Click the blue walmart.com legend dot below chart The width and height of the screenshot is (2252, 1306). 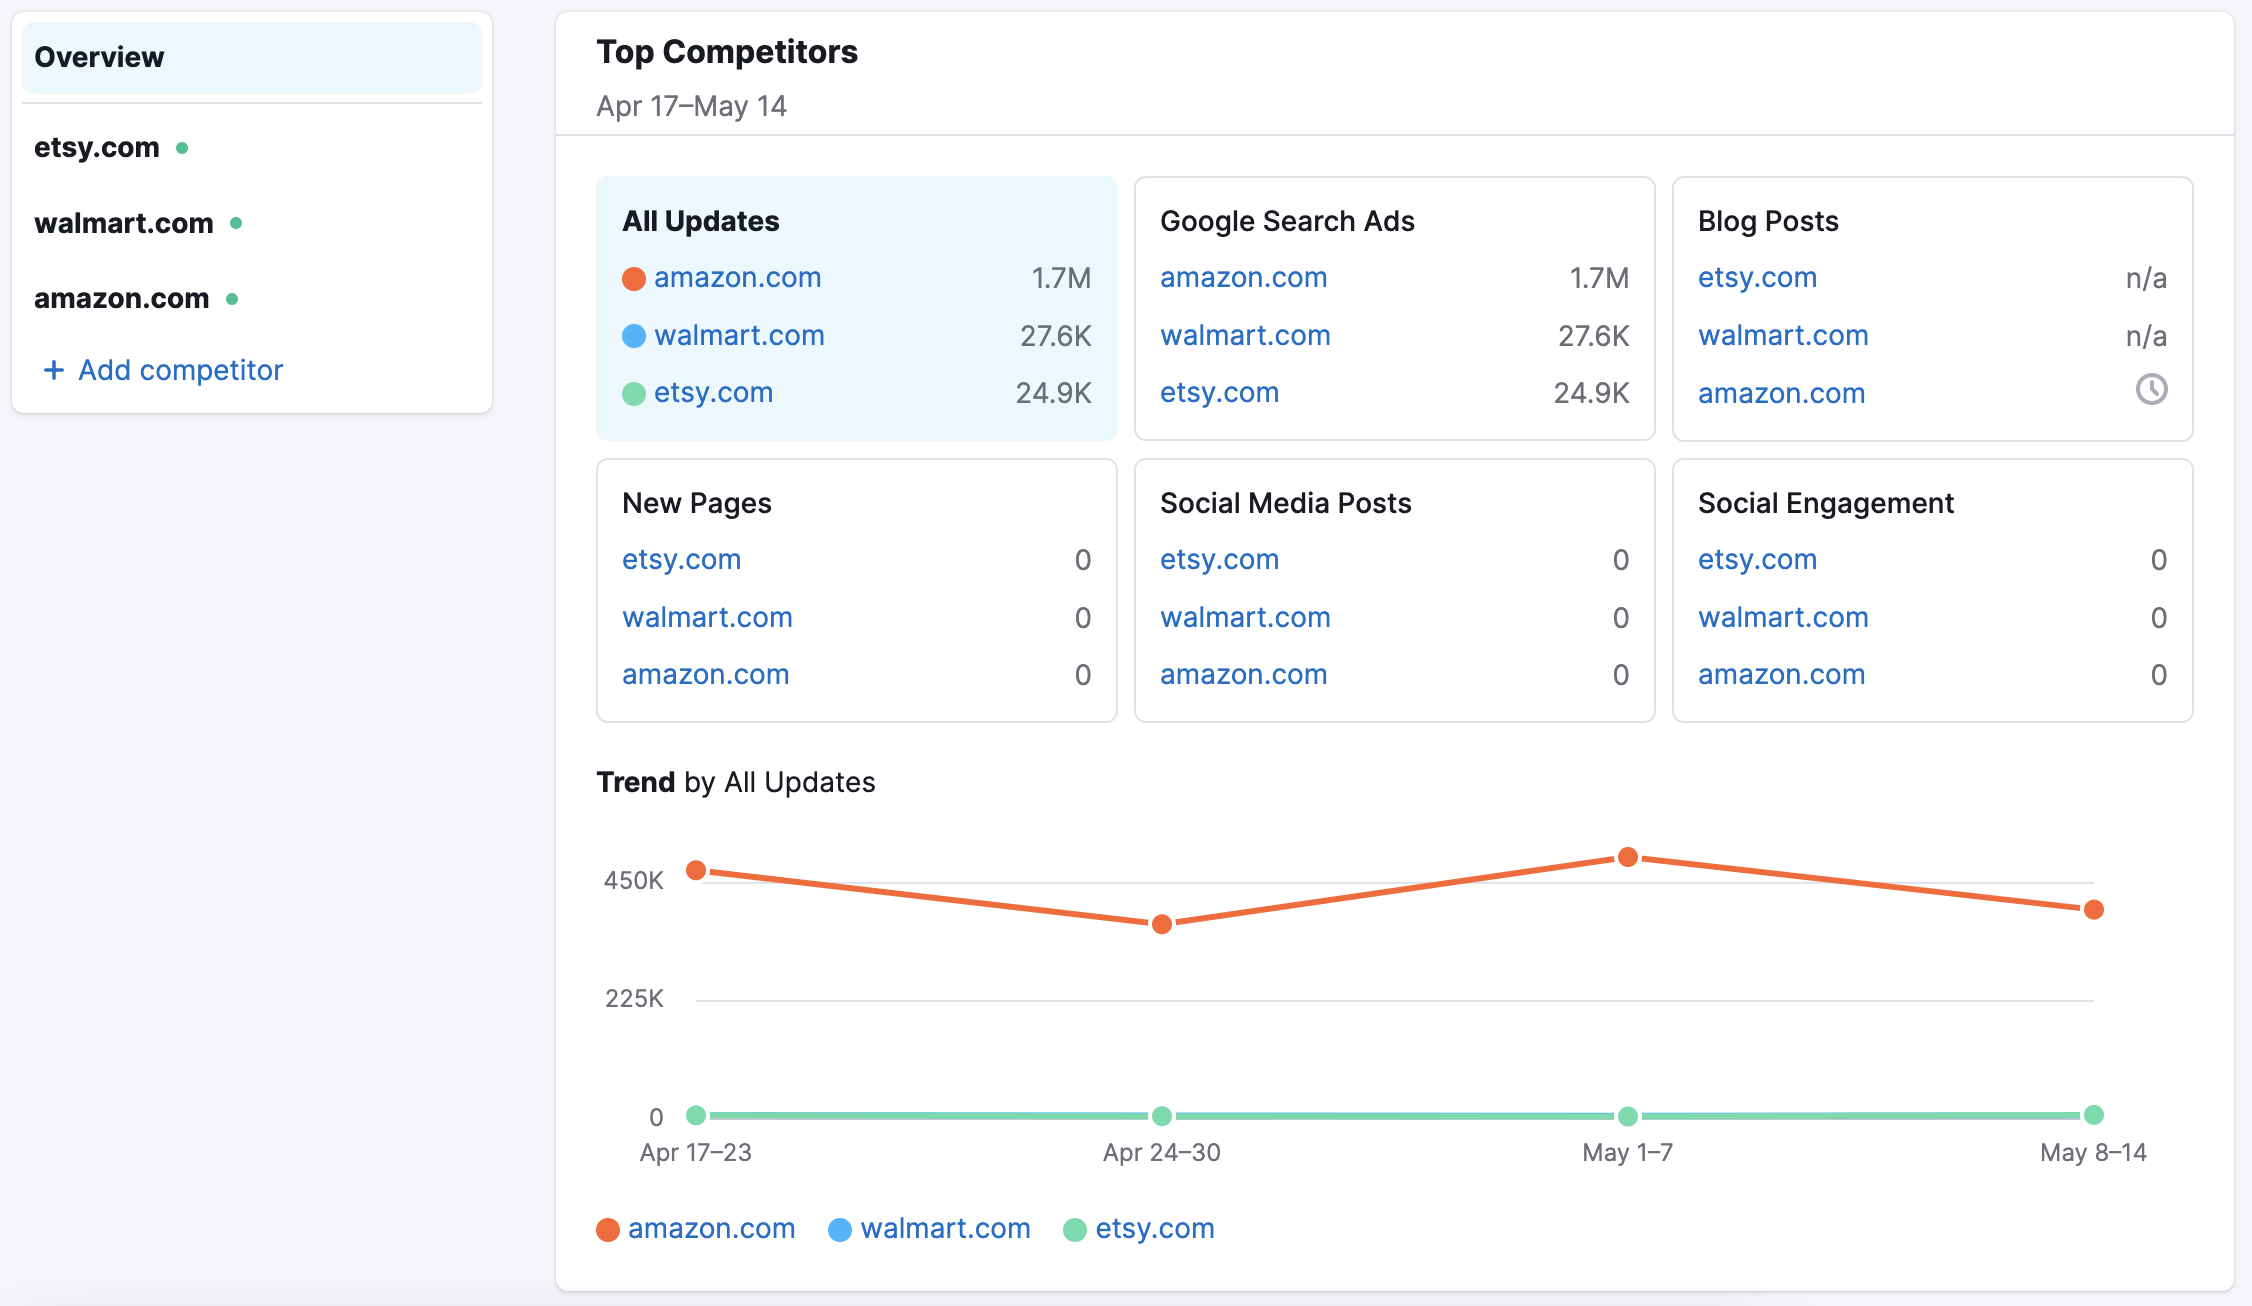tap(840, 1229)
